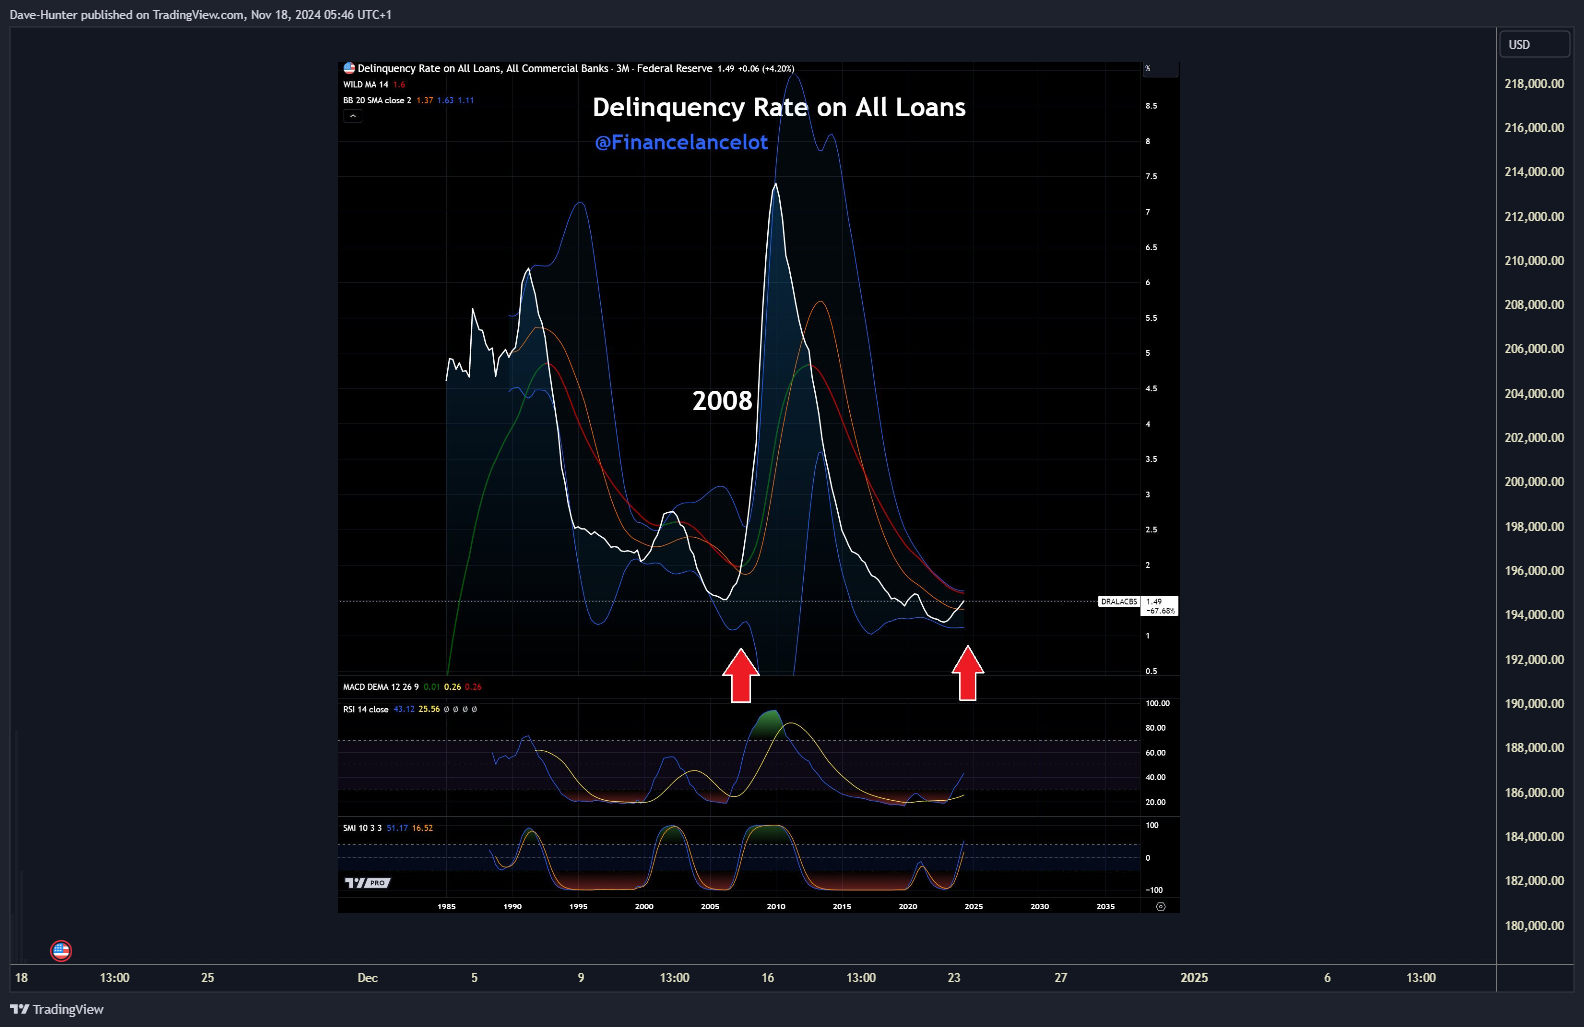The width and height of the screenshot is (1584, 1027).
Task: Click the Dave-Hunter published header text
Action: click(200, 15)
